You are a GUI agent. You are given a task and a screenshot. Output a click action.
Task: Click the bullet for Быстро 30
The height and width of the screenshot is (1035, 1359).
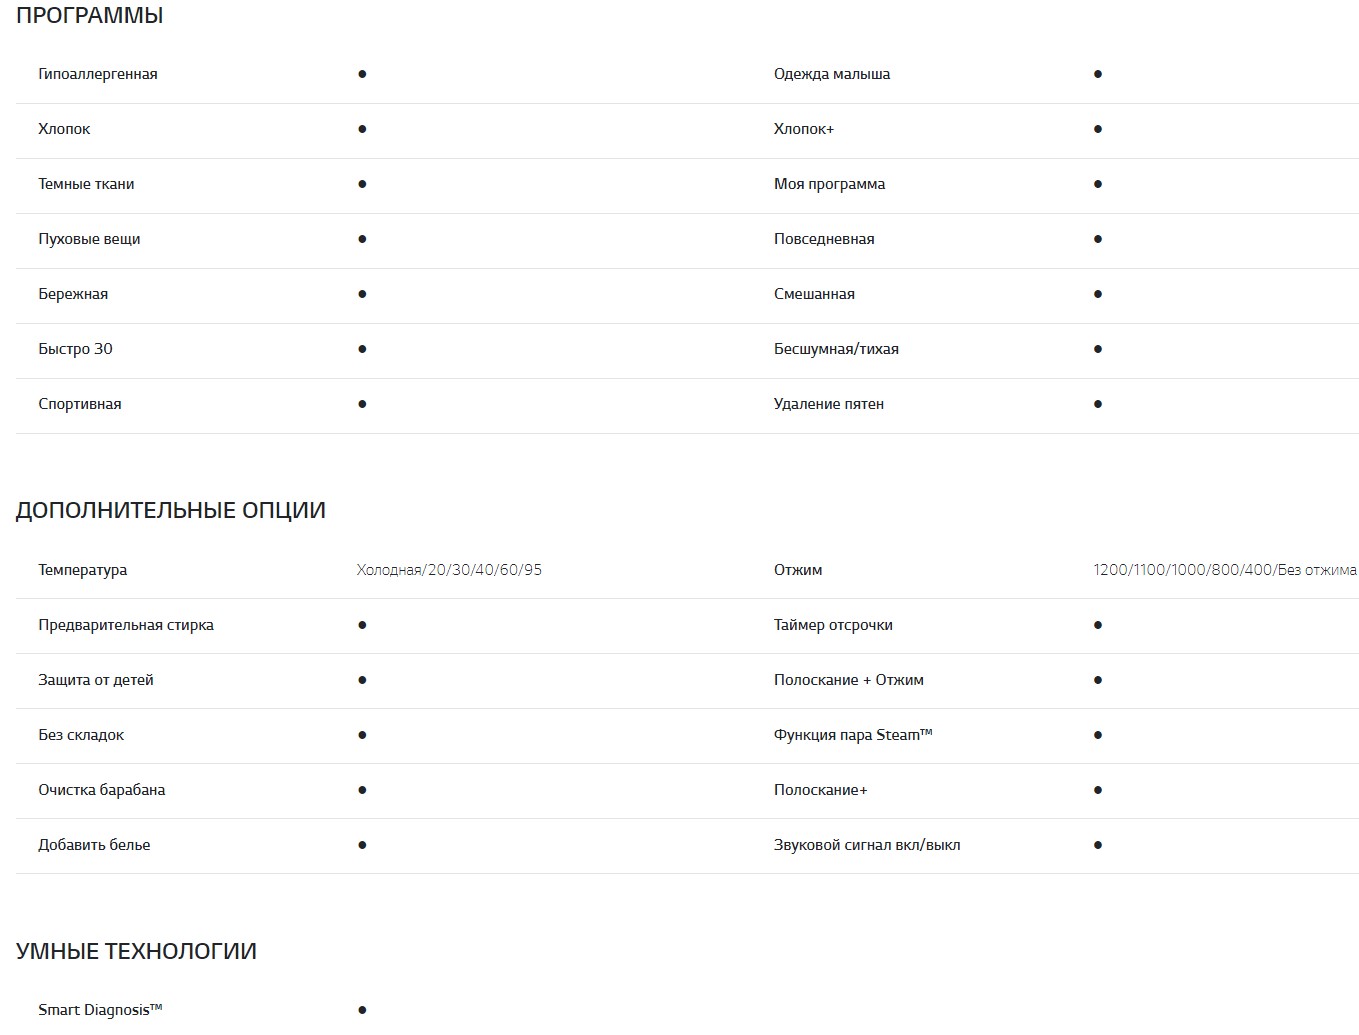pos(362,349)
